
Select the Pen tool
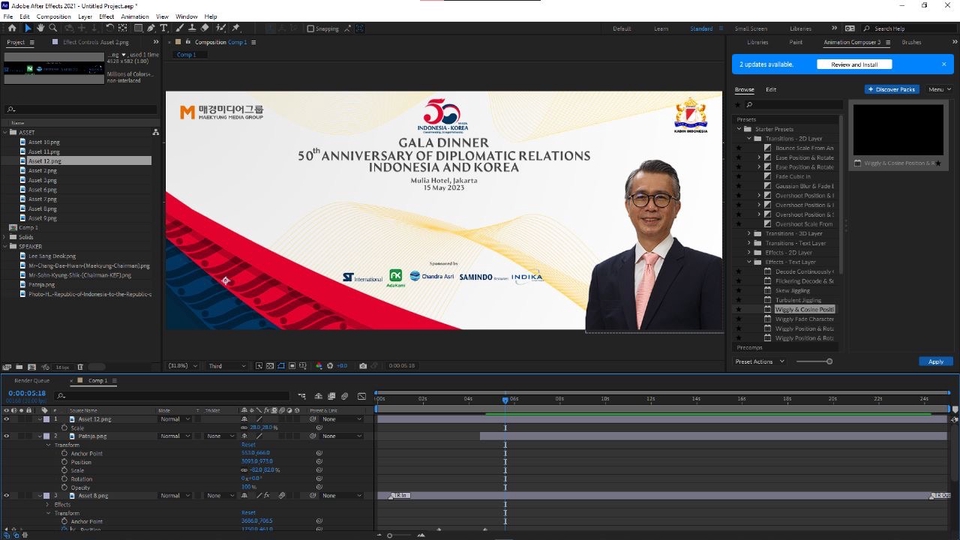(150, 28)
